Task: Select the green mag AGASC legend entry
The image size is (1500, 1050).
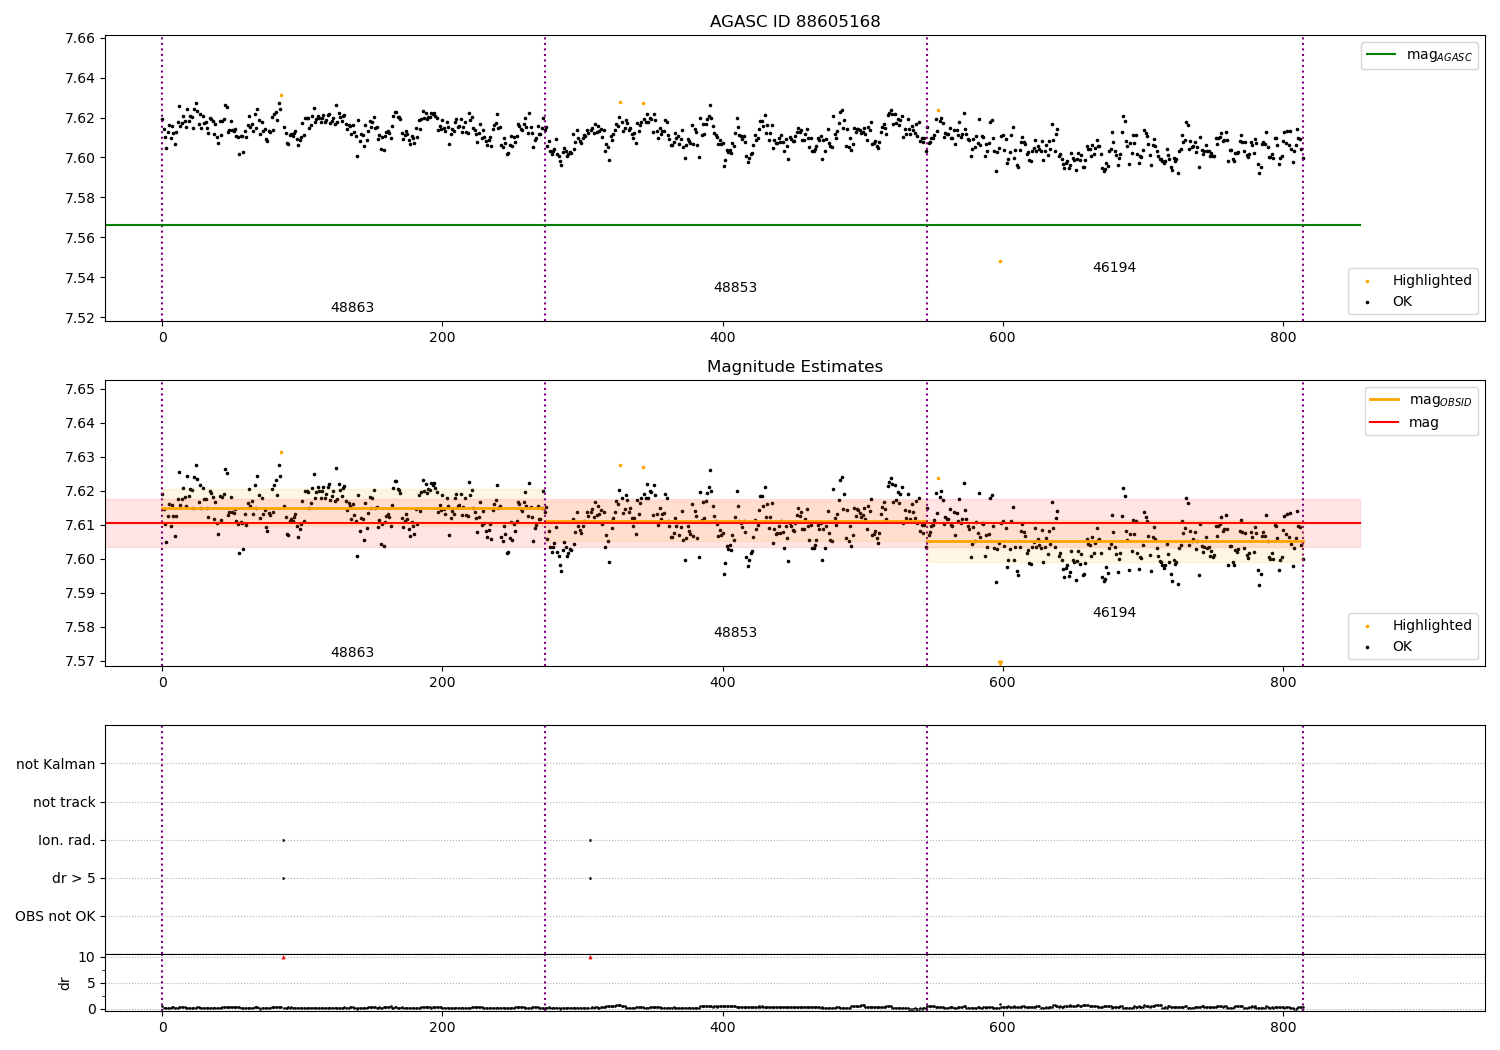Action: point(1419,55)
